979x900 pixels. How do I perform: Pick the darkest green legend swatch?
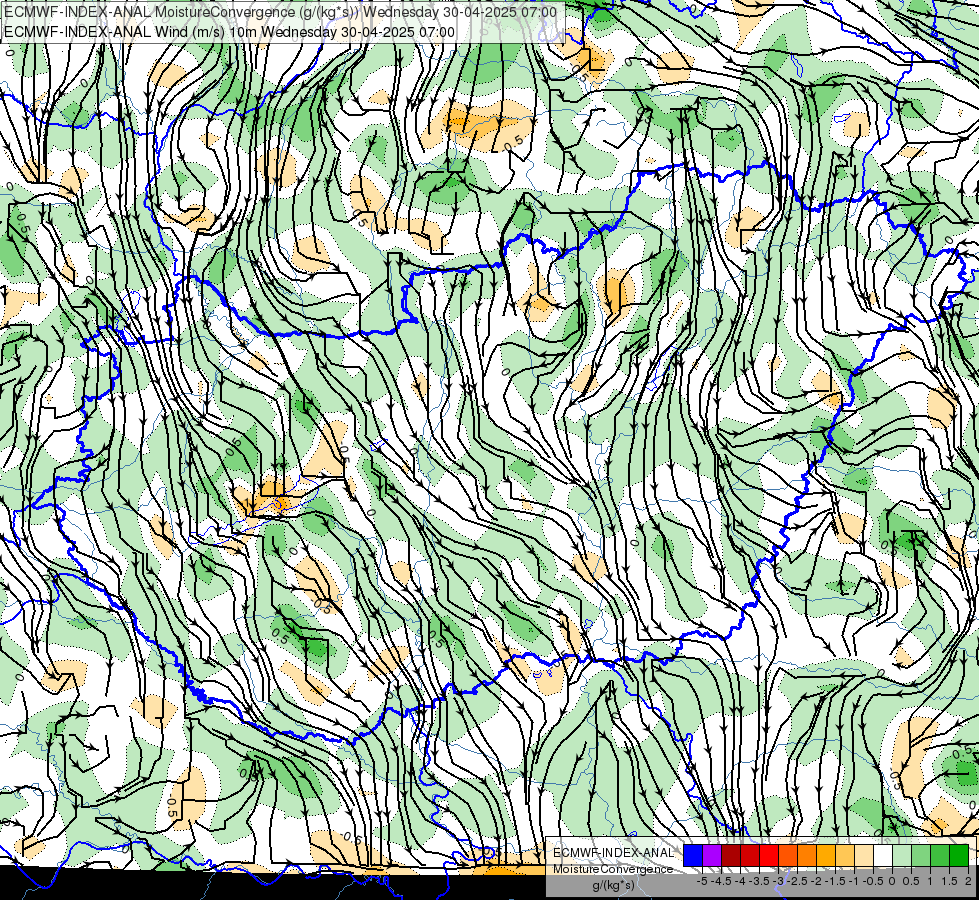(x=959, y=855)
